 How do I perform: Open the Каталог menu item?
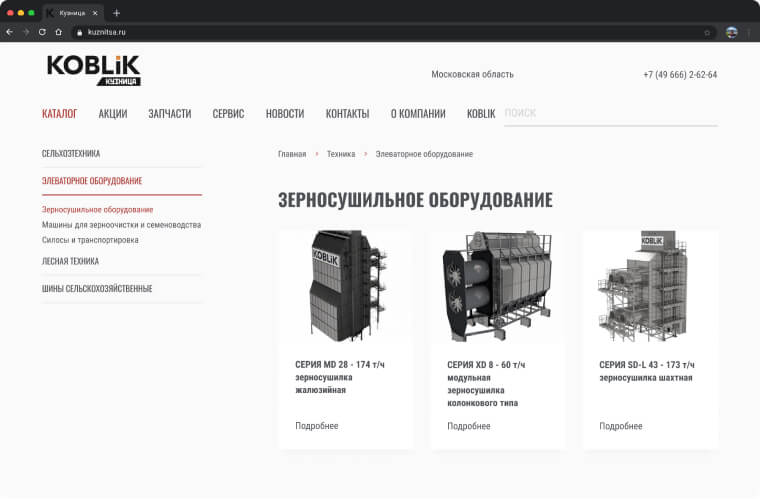click(x=60, y=114)
